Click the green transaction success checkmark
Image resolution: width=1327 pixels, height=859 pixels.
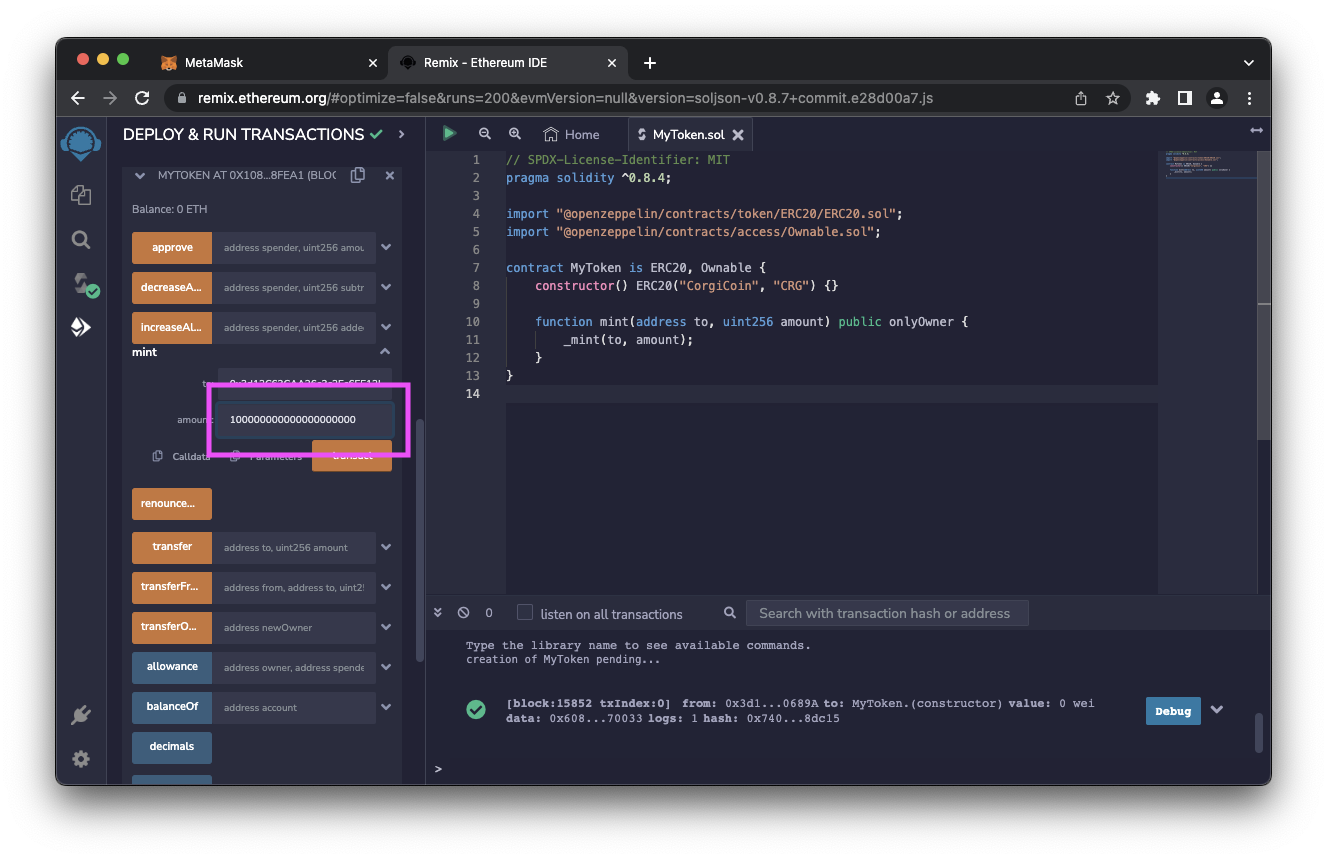(476, 710)
